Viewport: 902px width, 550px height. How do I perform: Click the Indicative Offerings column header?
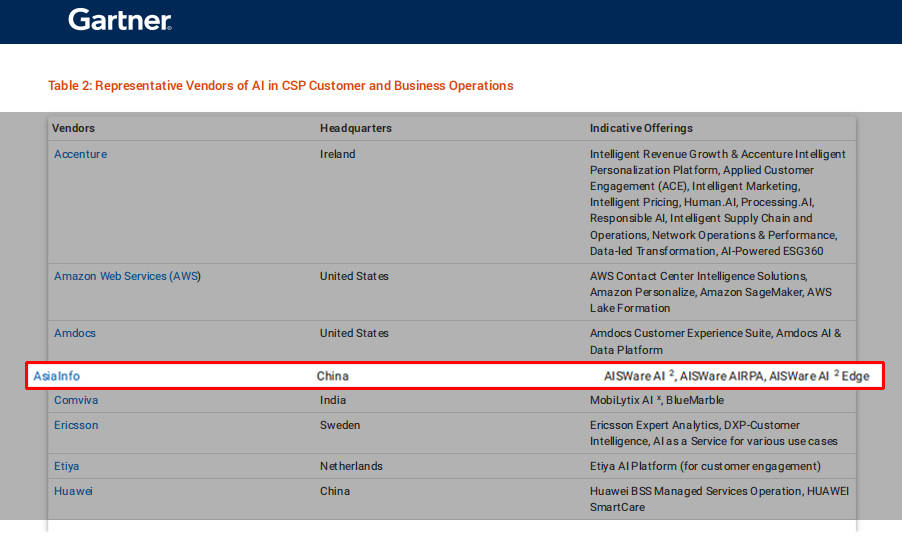pos(640,128)
